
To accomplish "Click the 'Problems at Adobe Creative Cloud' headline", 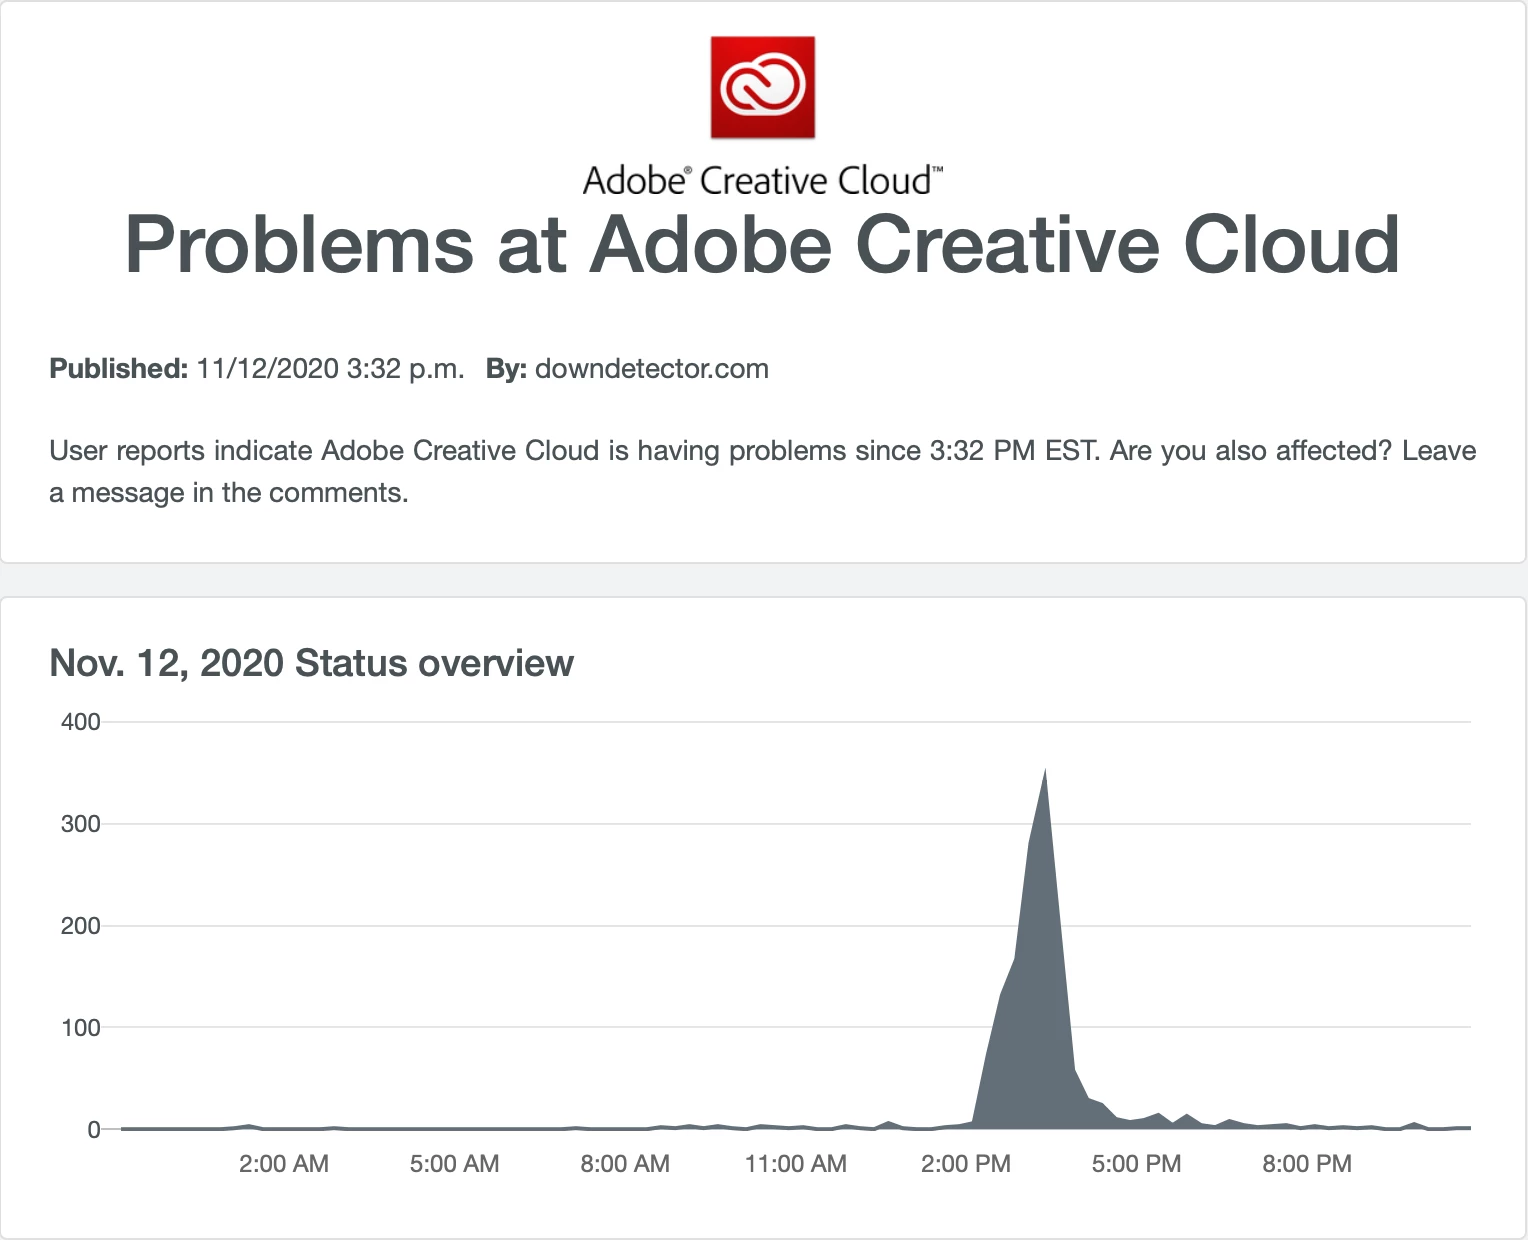I will point(762,245).
